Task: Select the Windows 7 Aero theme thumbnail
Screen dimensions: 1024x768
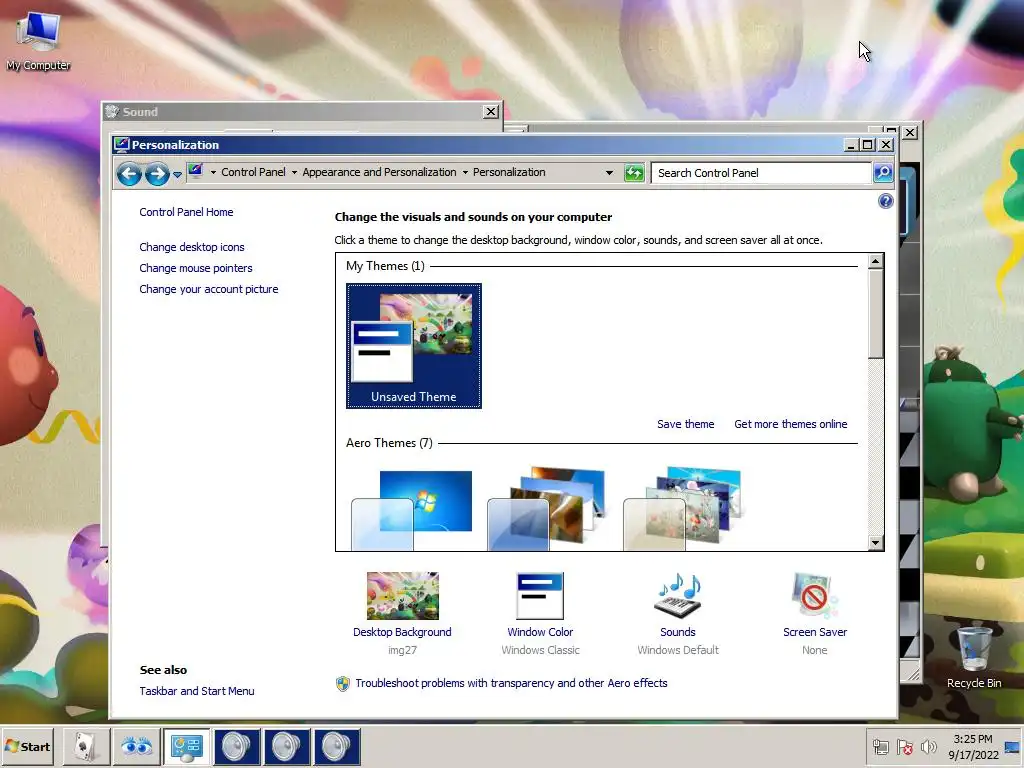Action: [x=411, y=509]
